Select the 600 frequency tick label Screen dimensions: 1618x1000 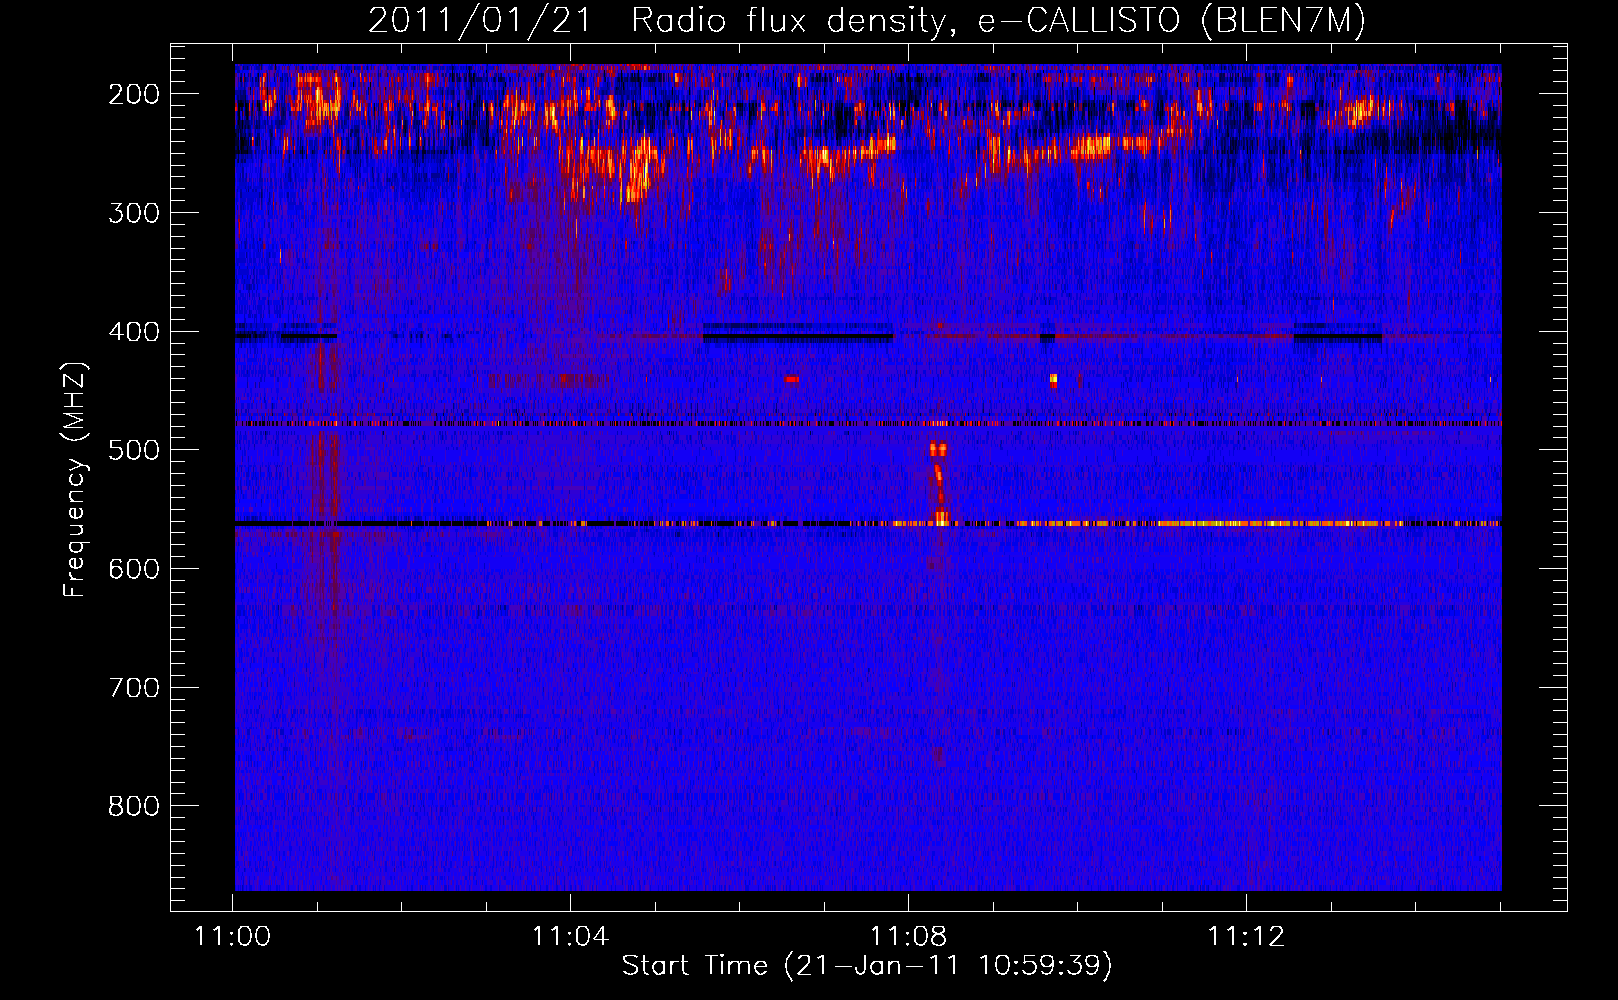[134, 569]
